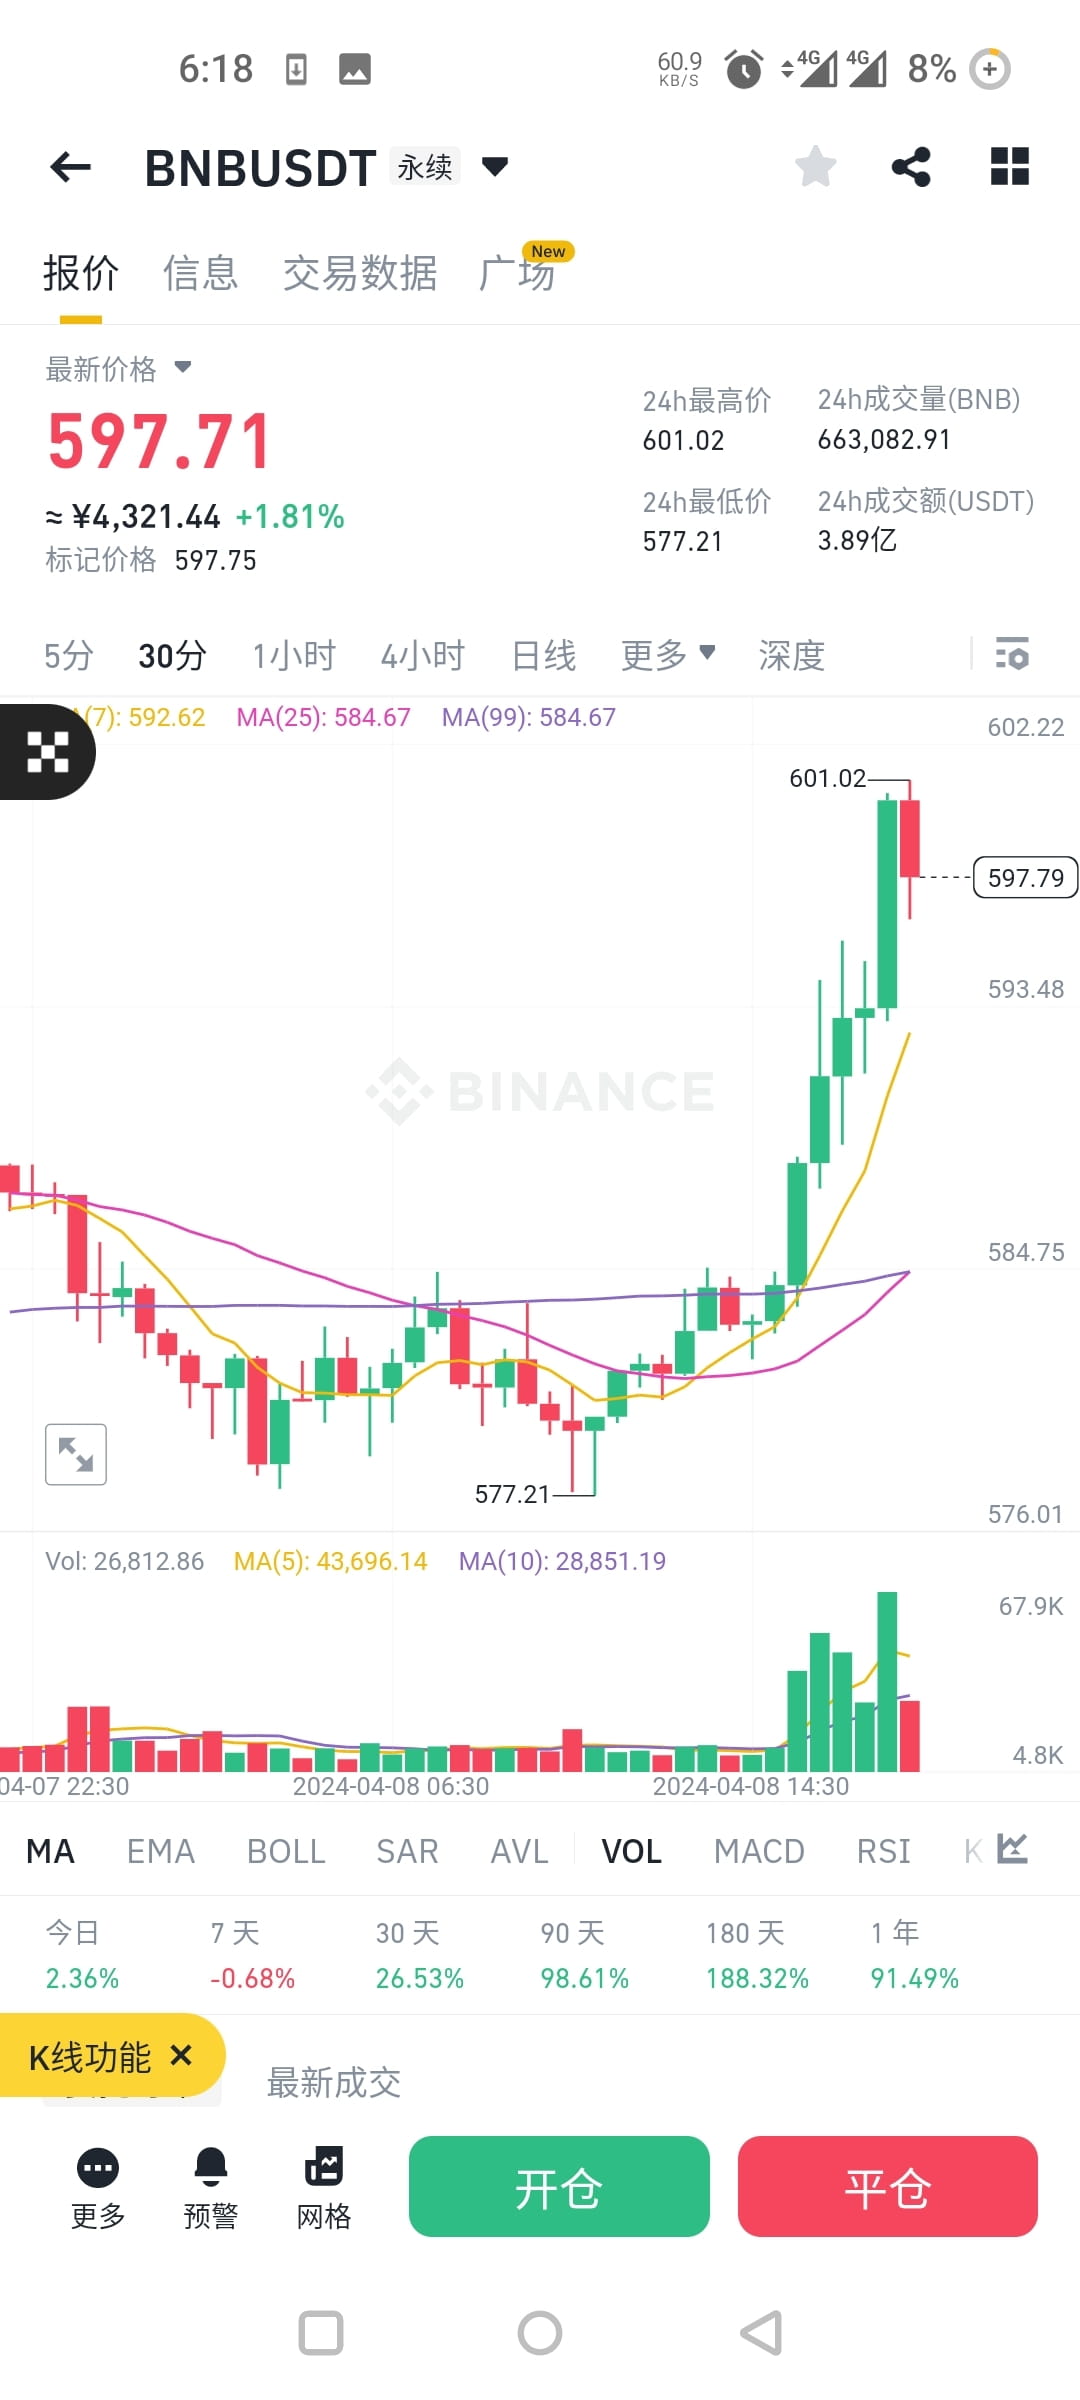Viewport: 1080px width, 2400px height.
Task: Toggle the BOLL indicator
Action: point(286,1851)
